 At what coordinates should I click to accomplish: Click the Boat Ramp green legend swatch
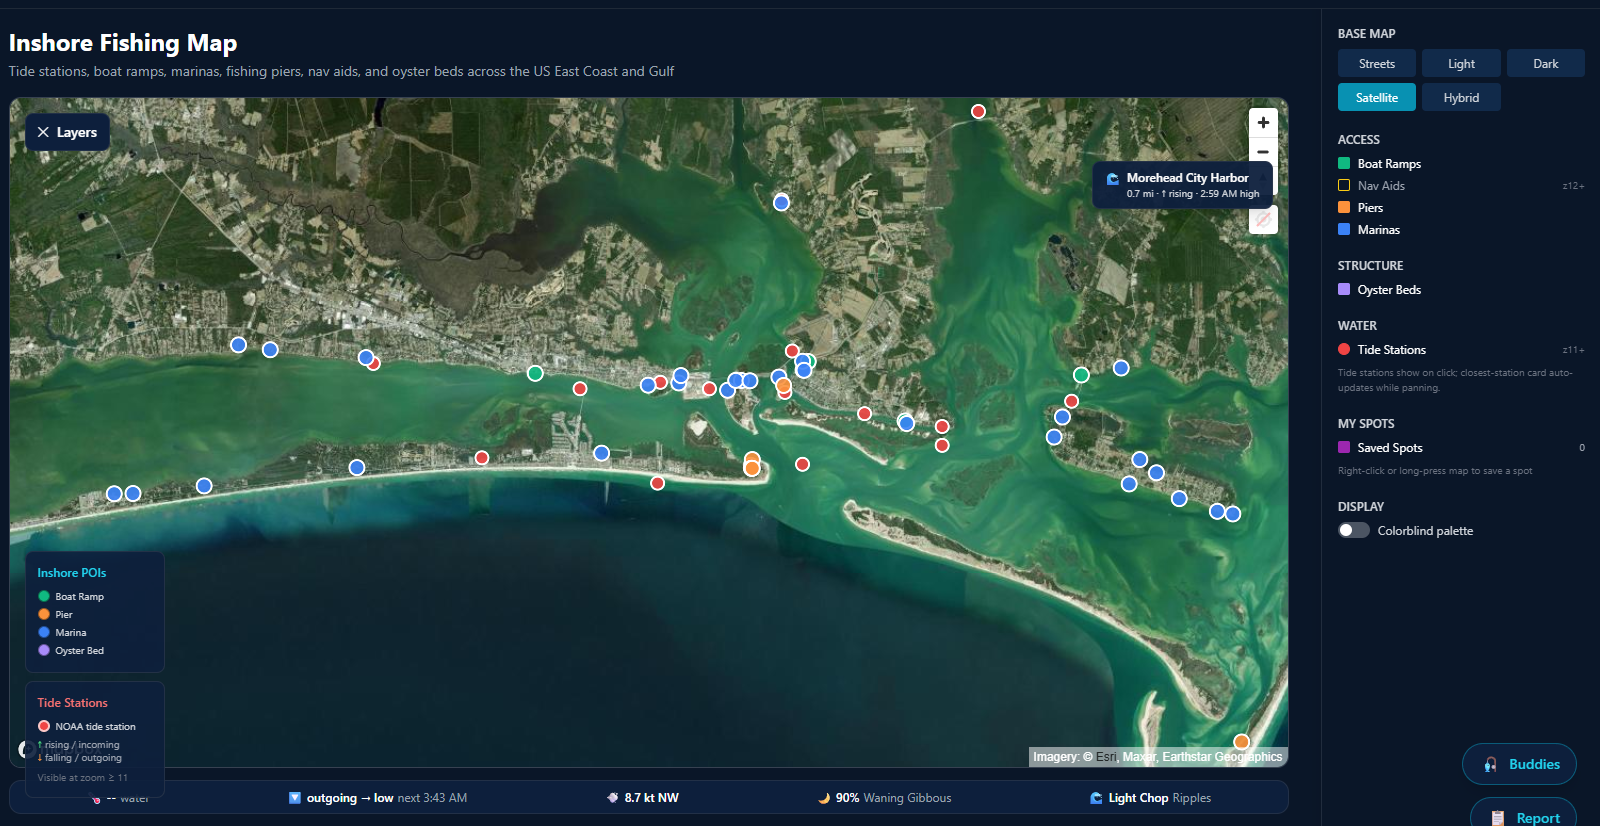pos(44,596)
